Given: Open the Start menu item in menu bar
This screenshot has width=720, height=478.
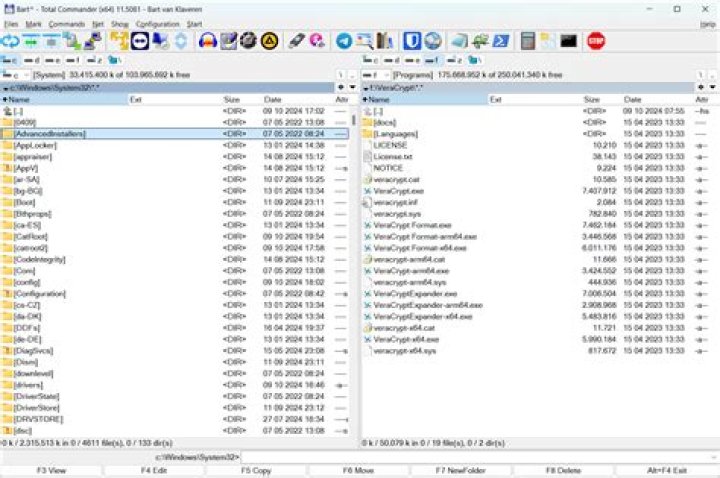Looking at the screenshot, I should (194, 24).
